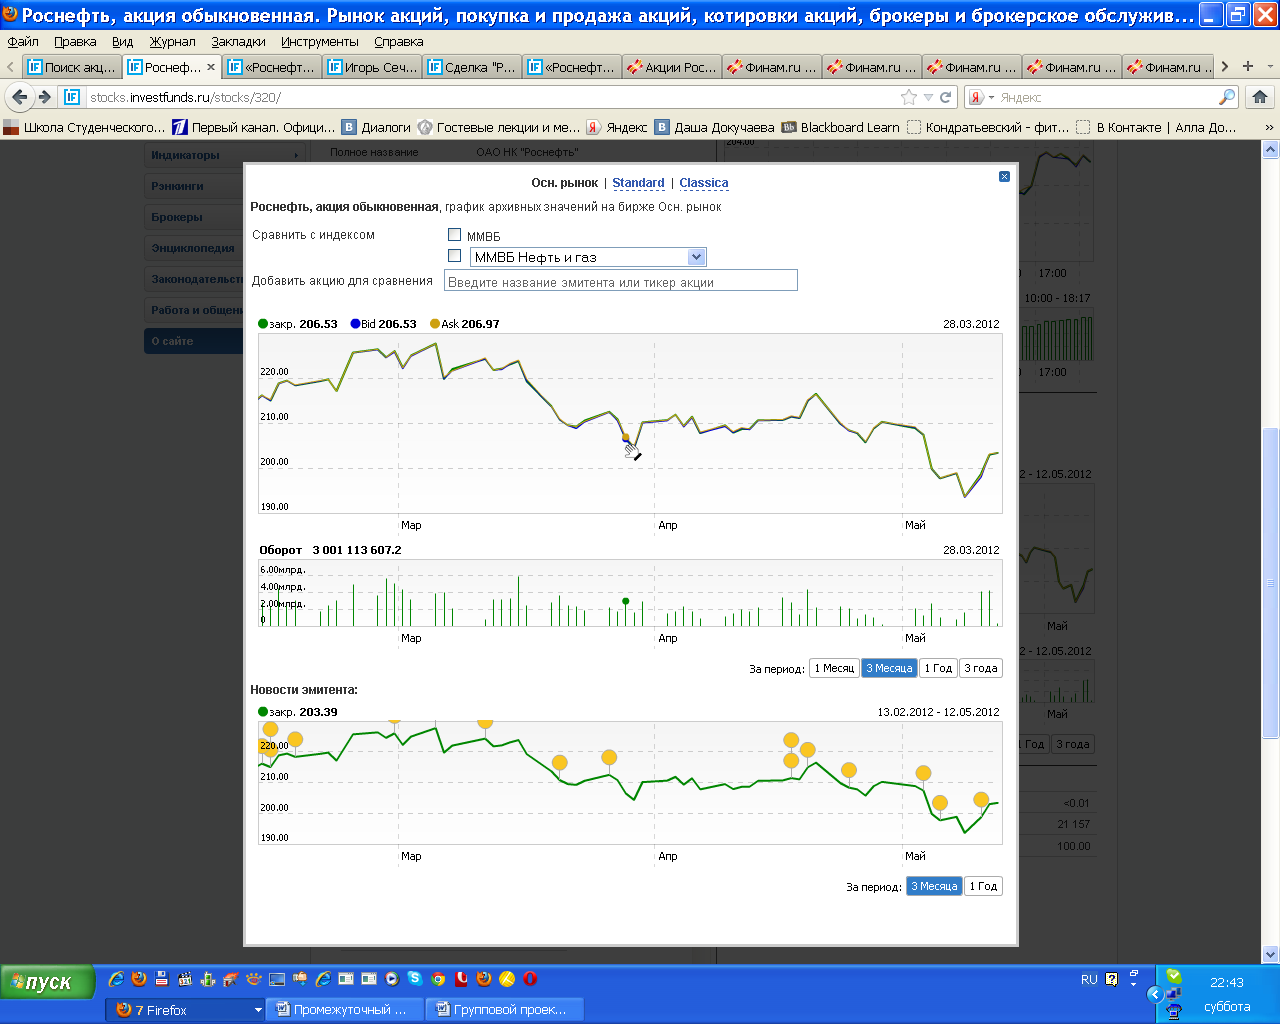The image size is (1280, 1024).
Task: Open the Standard market link
Action: 638,183
